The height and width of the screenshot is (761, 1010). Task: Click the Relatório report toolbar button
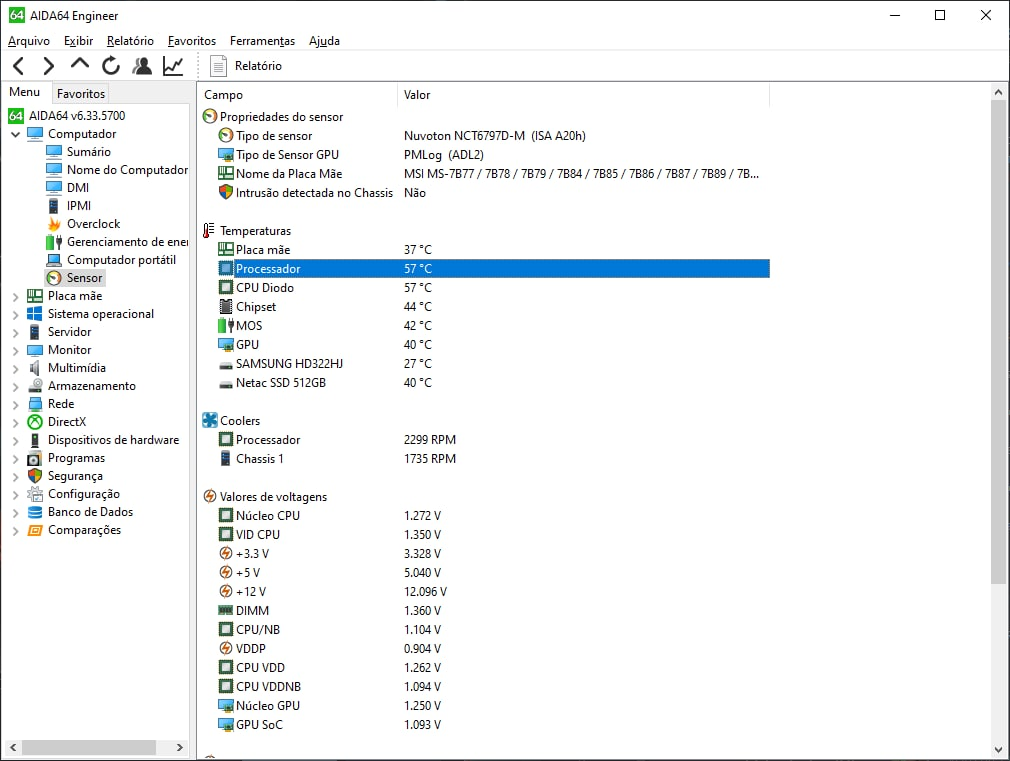pyautogui.click(x=246, y=66)
